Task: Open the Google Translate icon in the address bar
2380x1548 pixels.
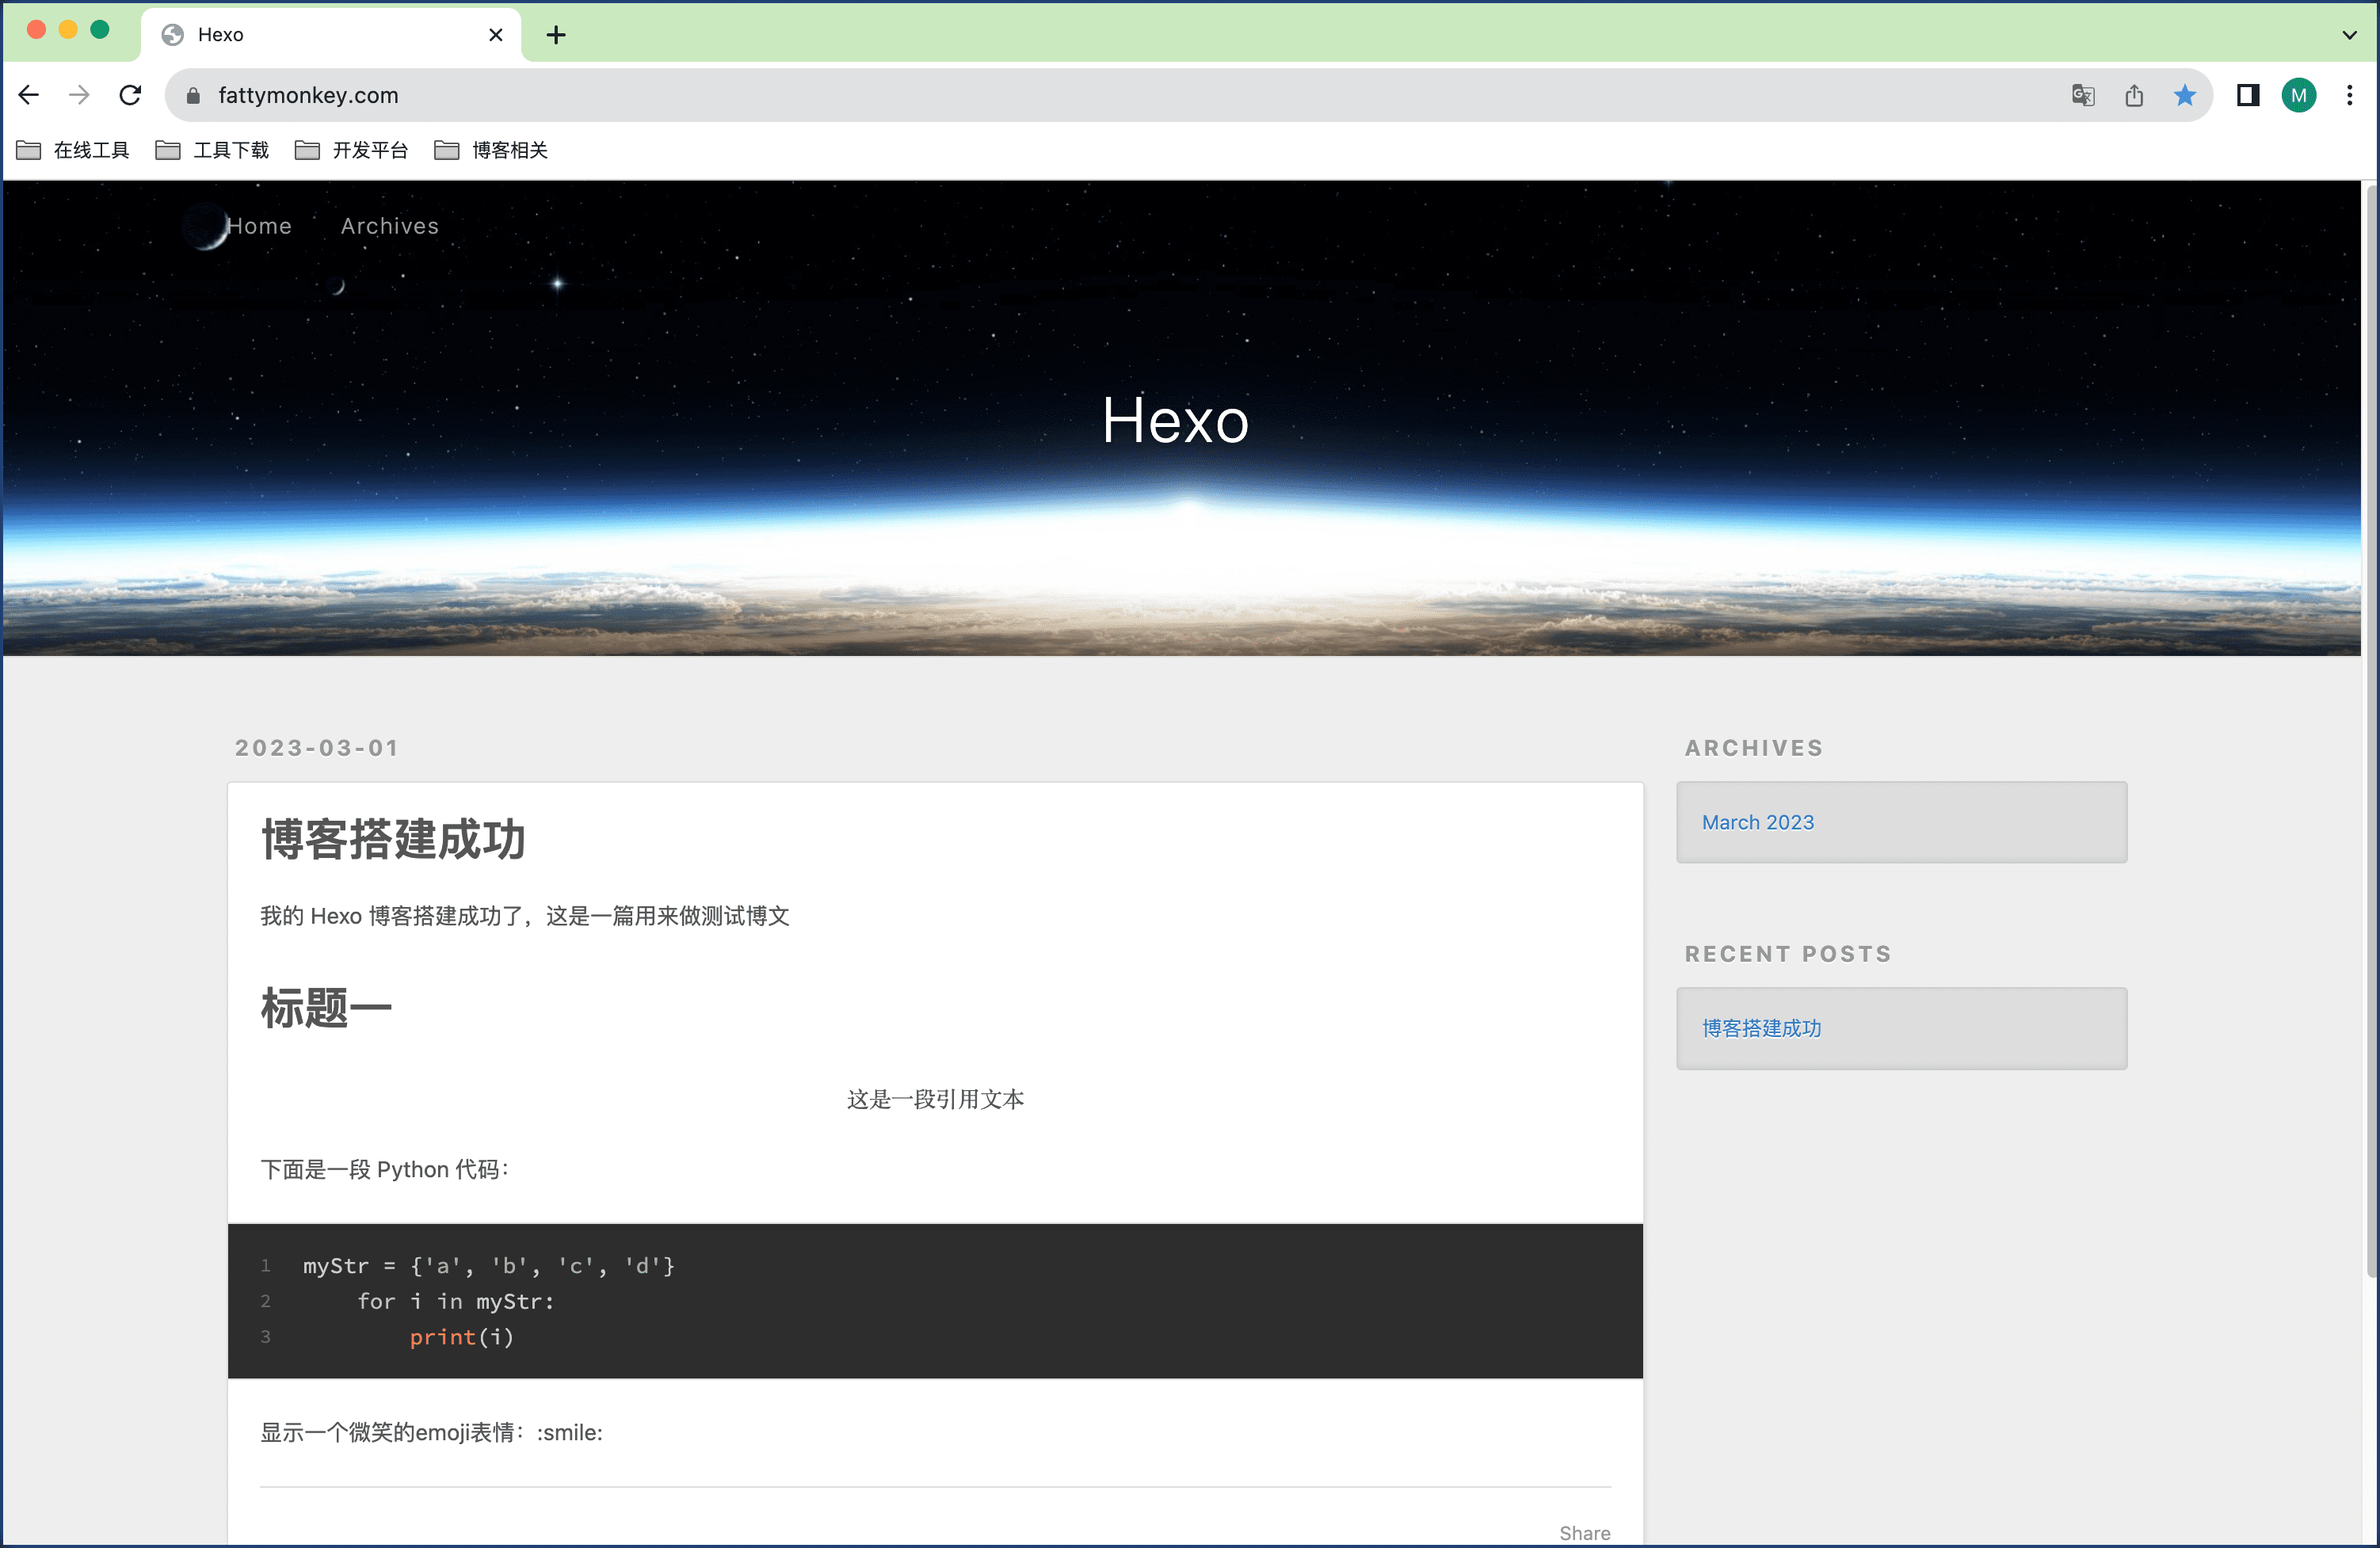Action: click(2083, 95)
